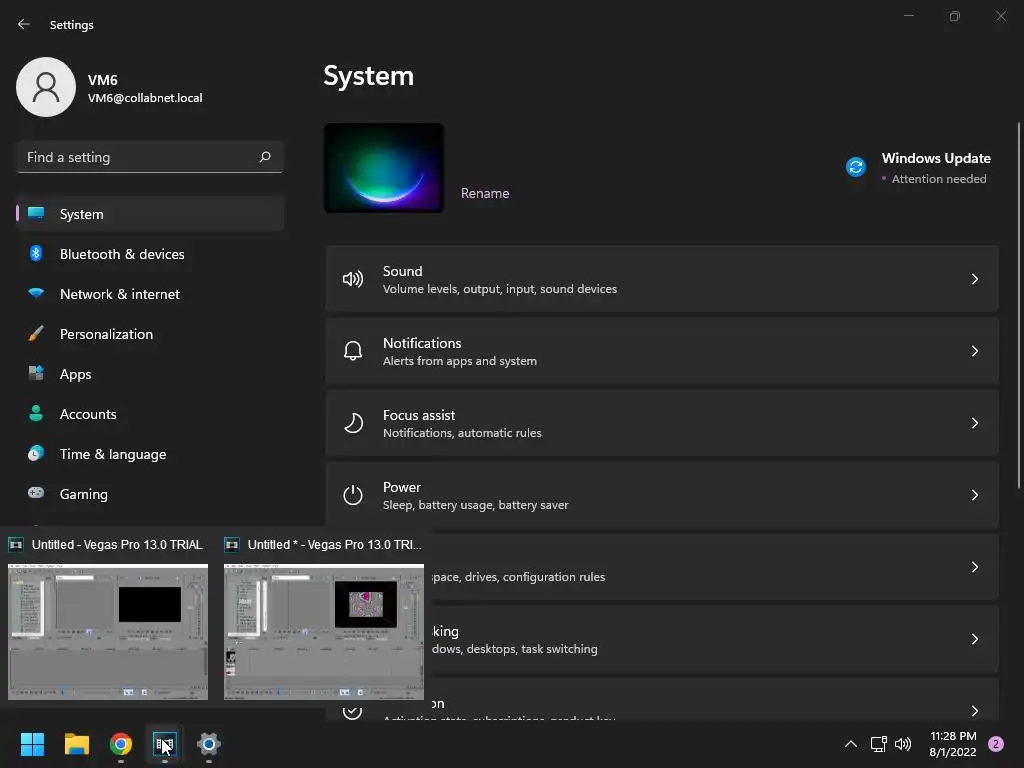Open the notification center badge 2
Image resolution: width=1024 pixels, height=768 pixels.
pos(996,744)
